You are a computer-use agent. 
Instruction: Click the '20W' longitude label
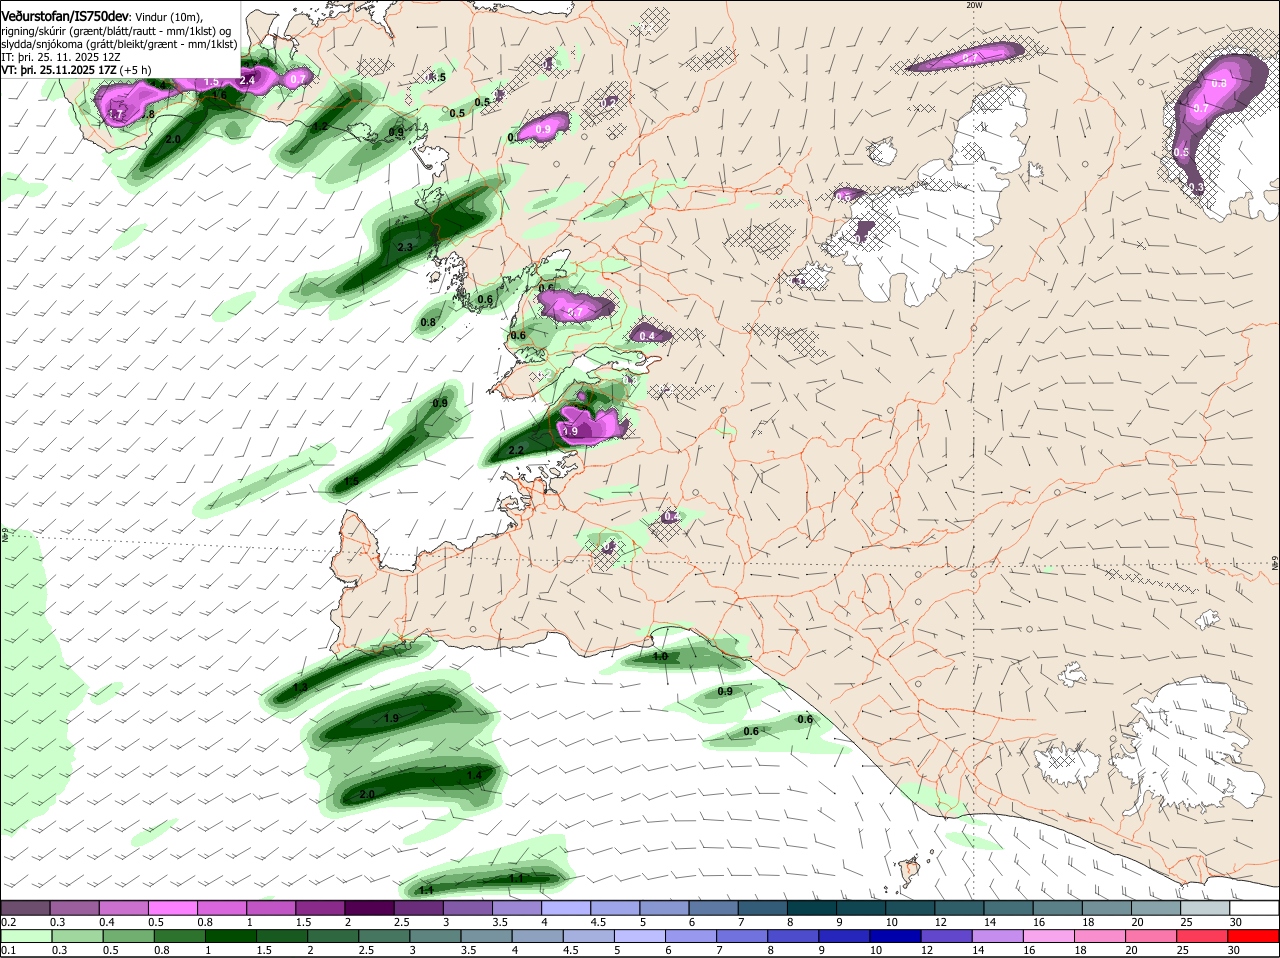[x=973, y=5]
